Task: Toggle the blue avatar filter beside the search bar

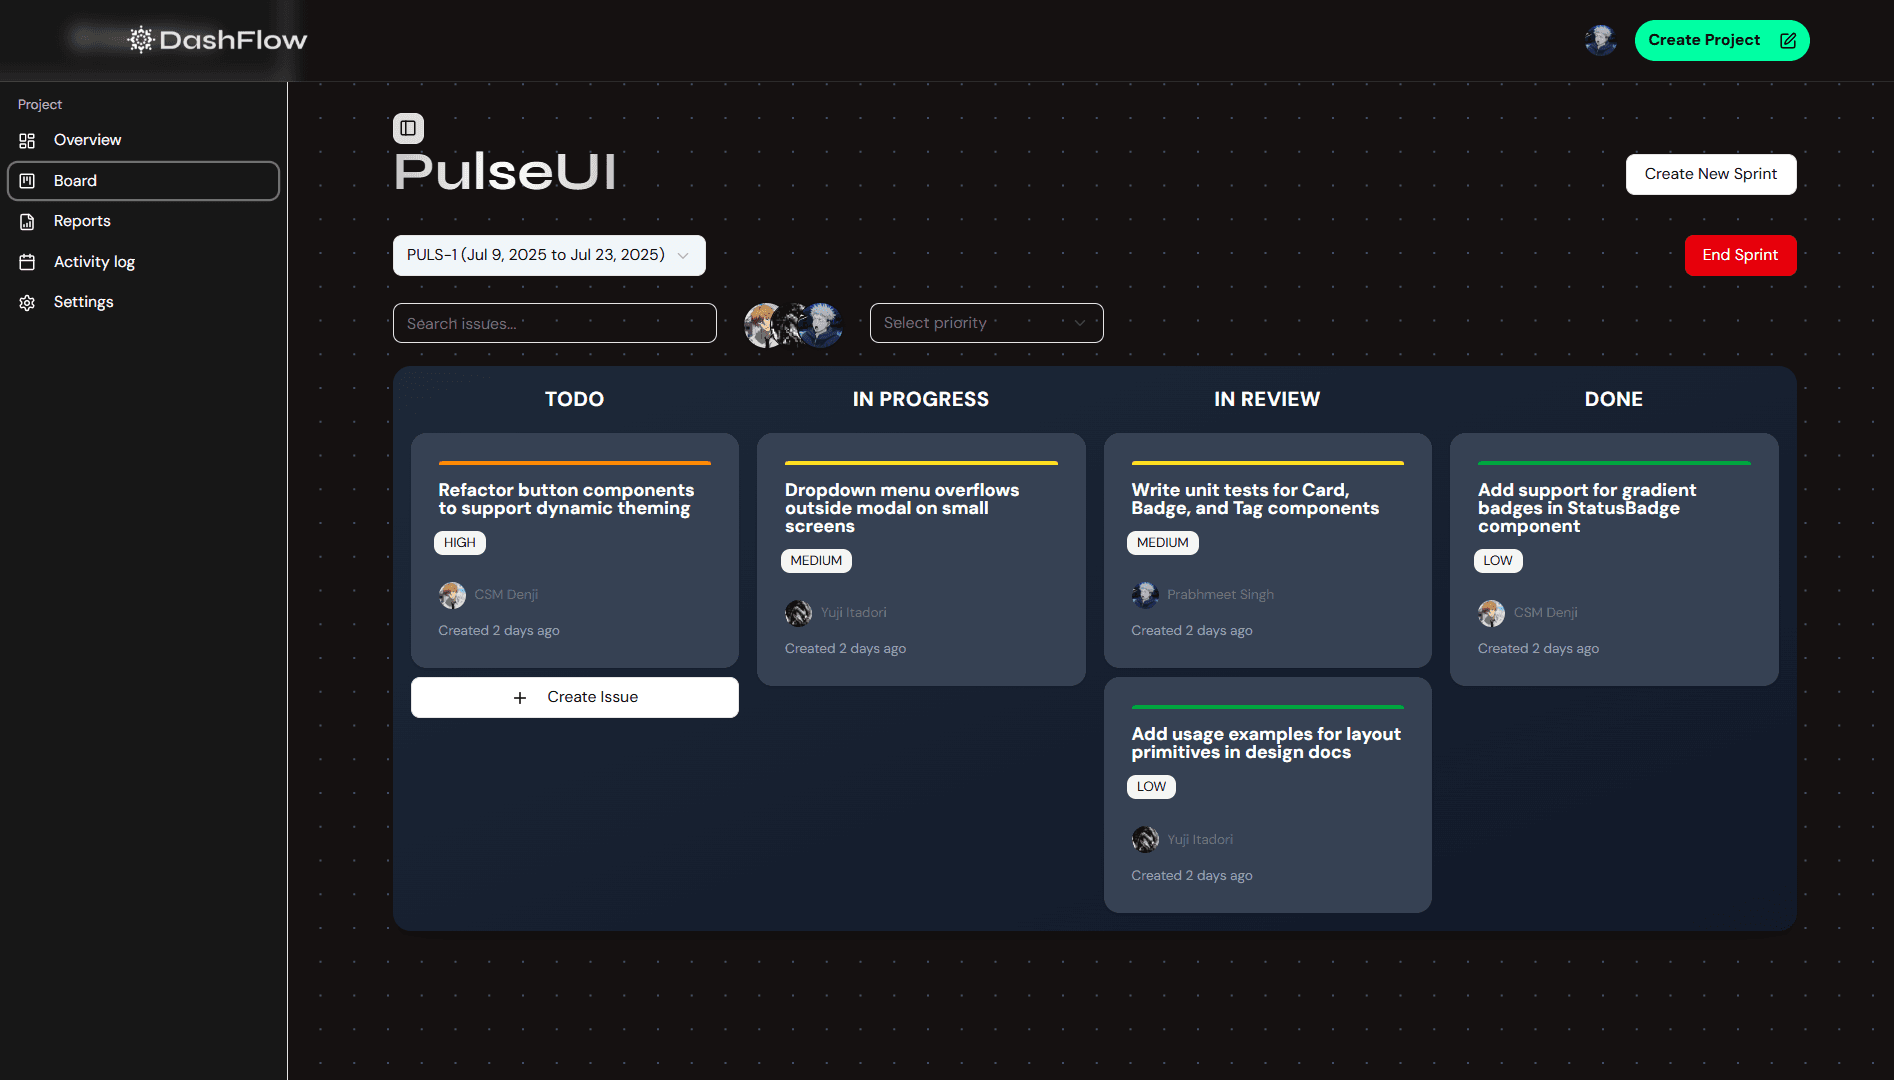Action: 821,325
